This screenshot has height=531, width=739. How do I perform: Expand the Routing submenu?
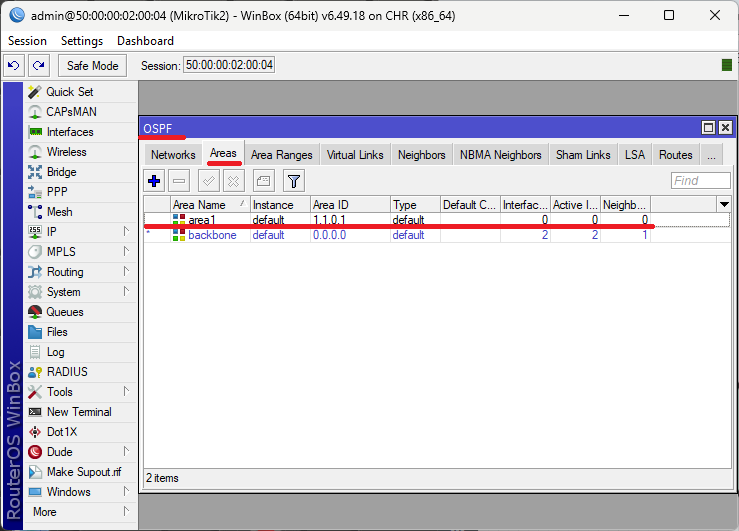[65, 272]
